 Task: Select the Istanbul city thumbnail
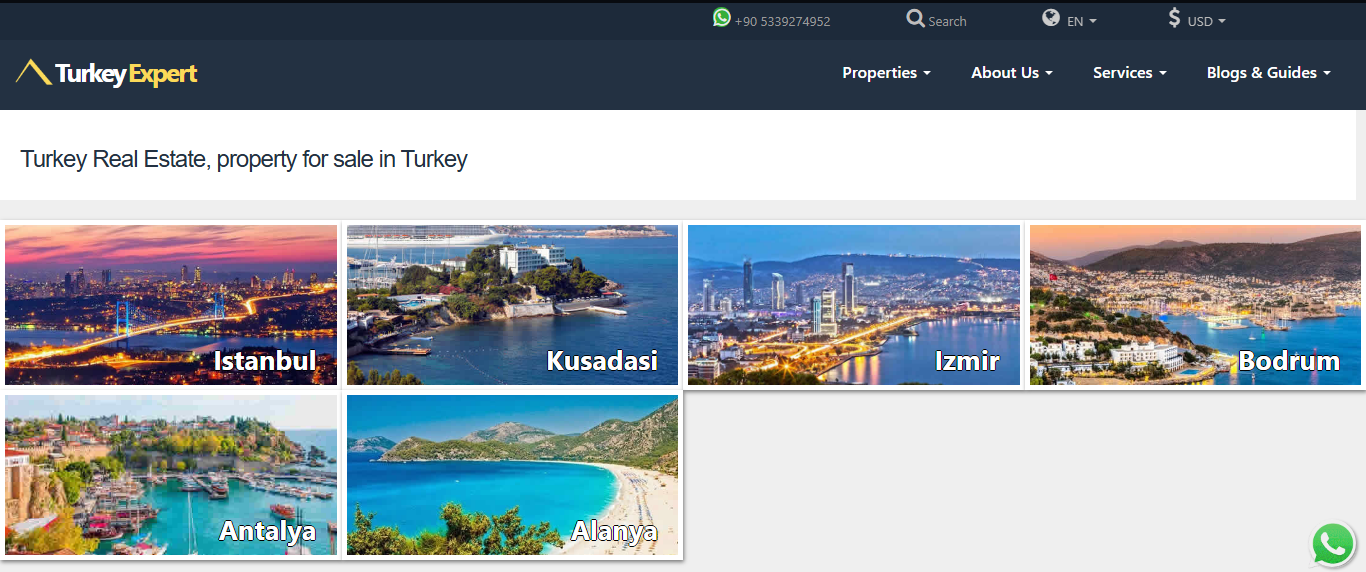(171, 305)
